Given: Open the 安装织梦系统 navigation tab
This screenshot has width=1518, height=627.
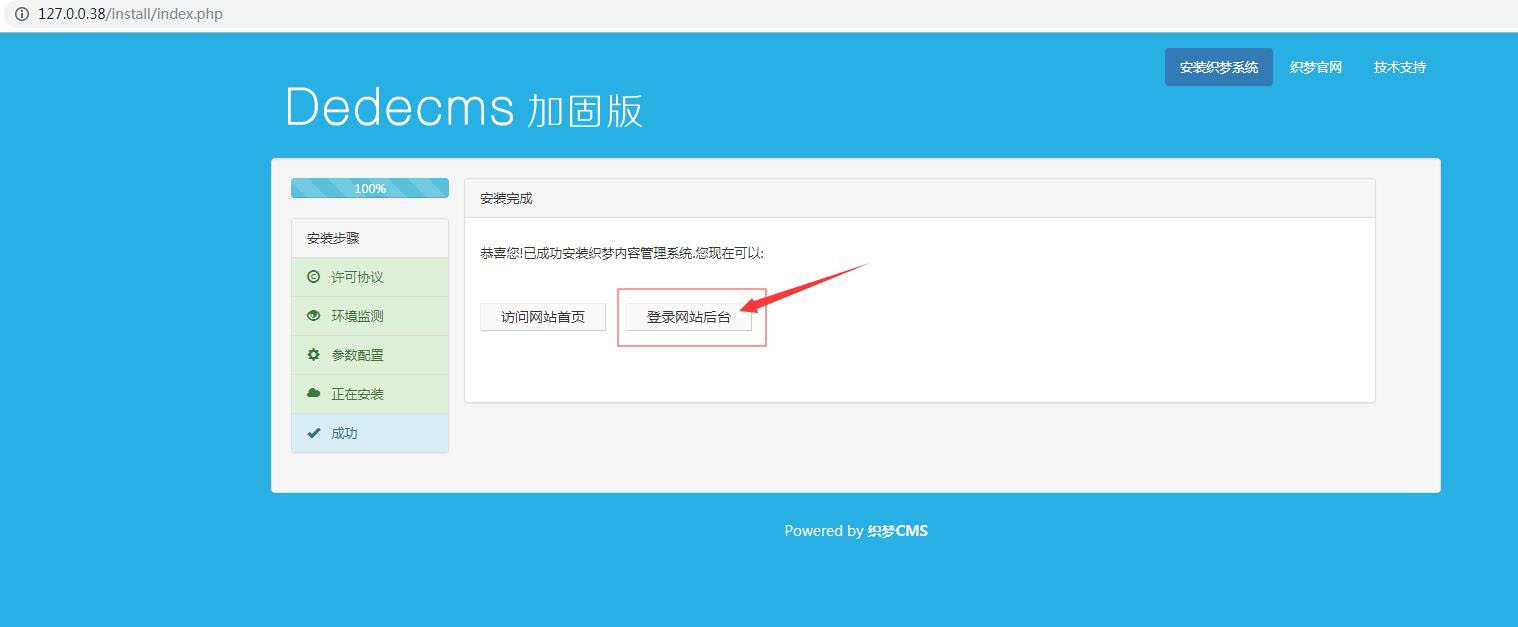Looking at the screenshot, I should point(1218,67).
